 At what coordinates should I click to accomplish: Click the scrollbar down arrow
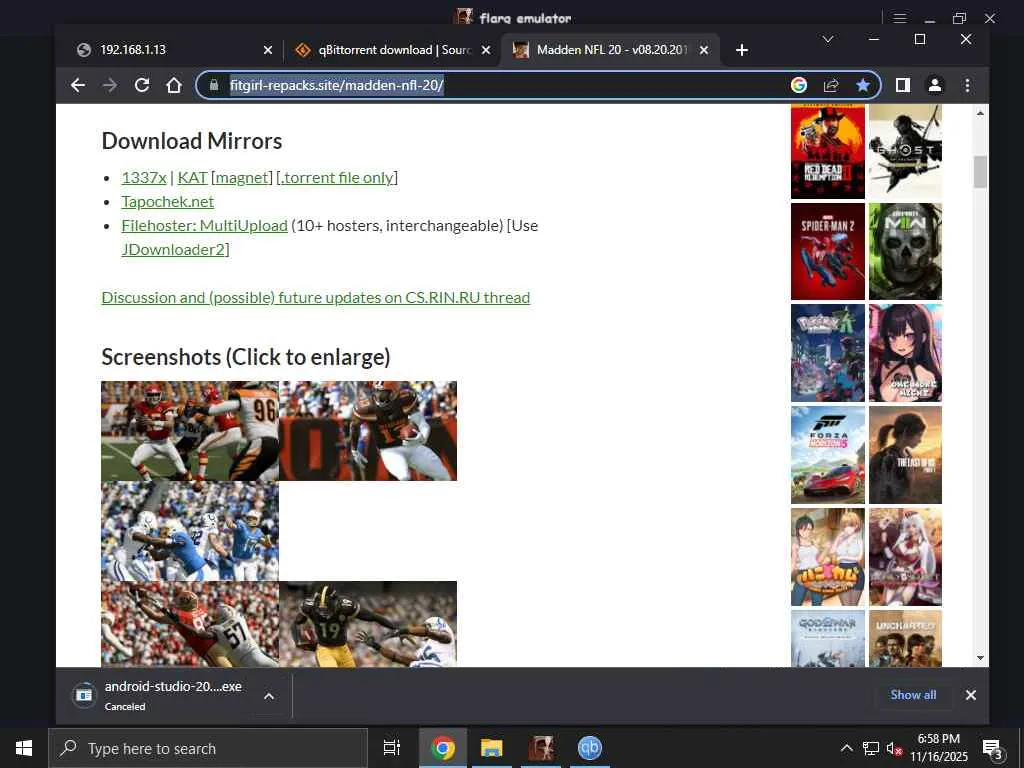(980, 658)
